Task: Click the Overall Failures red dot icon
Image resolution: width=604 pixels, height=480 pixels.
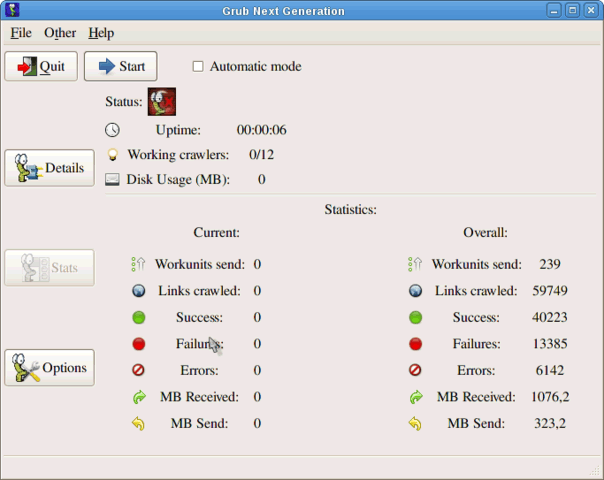Action: (415, 344)
